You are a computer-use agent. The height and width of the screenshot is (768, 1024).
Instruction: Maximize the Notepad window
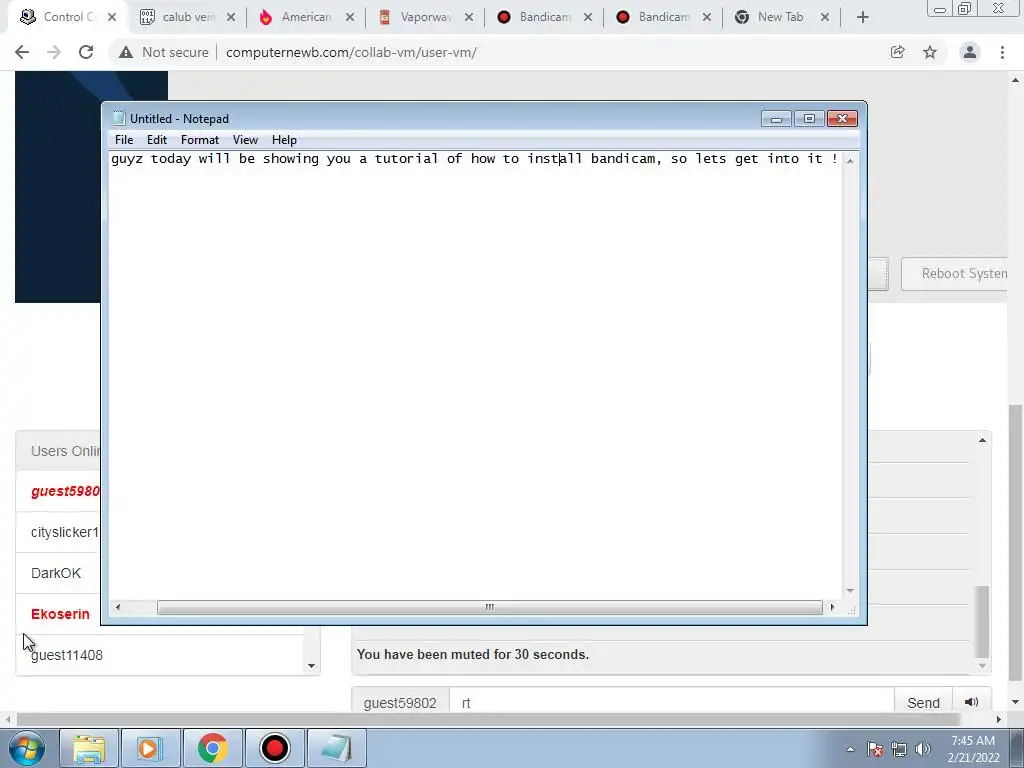[x=809, y=118]
